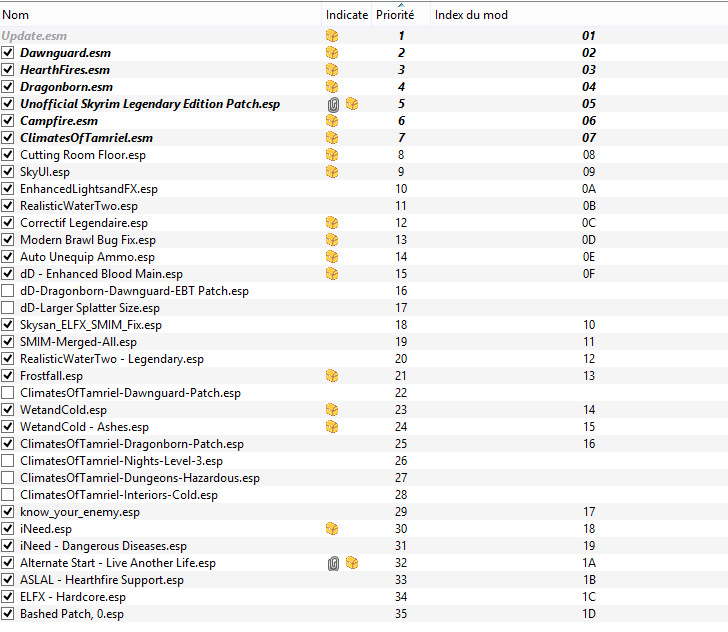Click the archive box icon in the Auto Unequip Ammo row
728x632 pixels.
332,257
